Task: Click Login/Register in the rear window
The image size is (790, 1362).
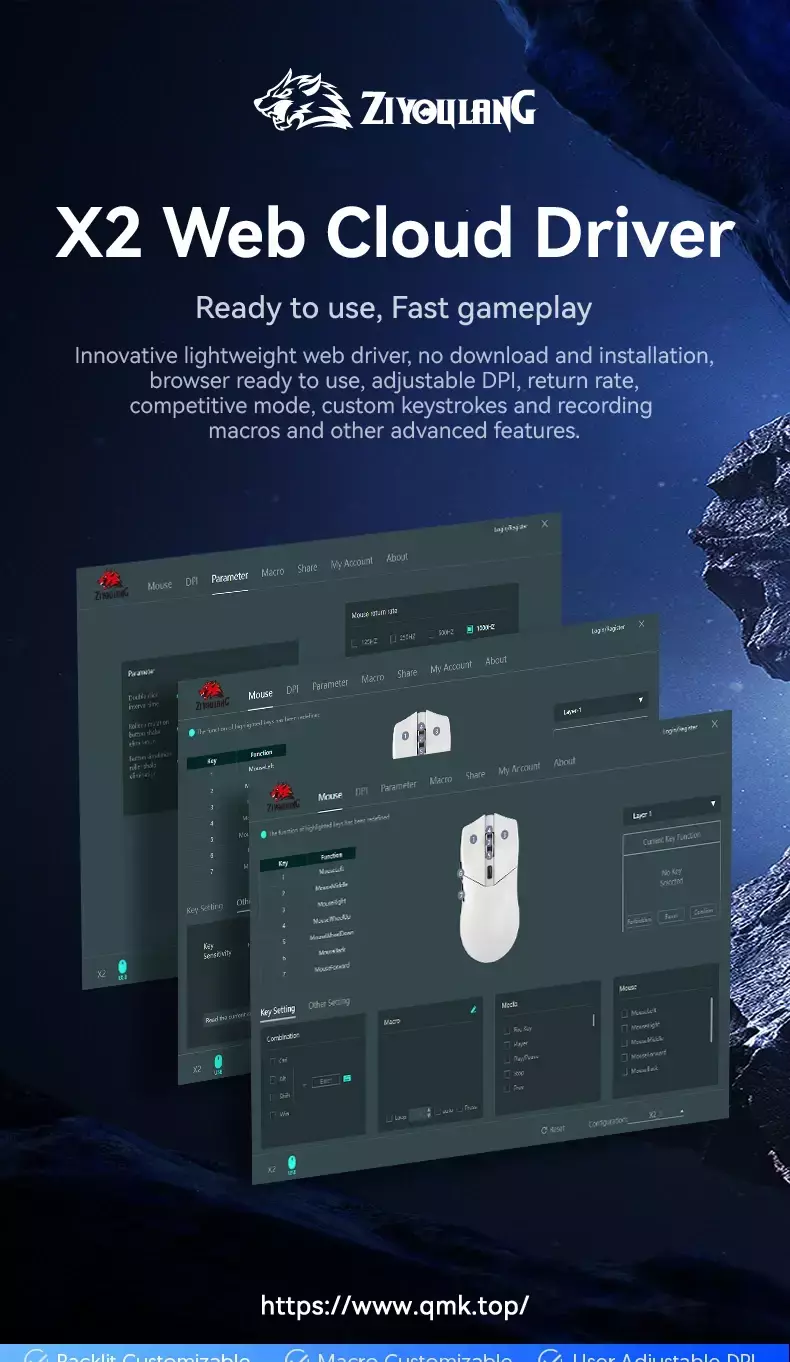Action: [x=510, y=527]
